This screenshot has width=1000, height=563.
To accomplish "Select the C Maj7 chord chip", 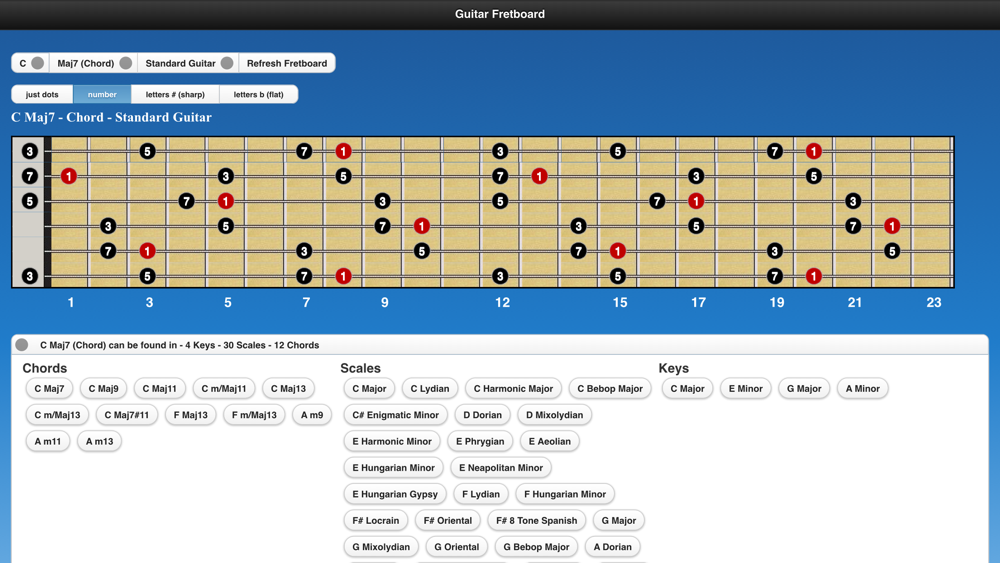I will point(49,388).
